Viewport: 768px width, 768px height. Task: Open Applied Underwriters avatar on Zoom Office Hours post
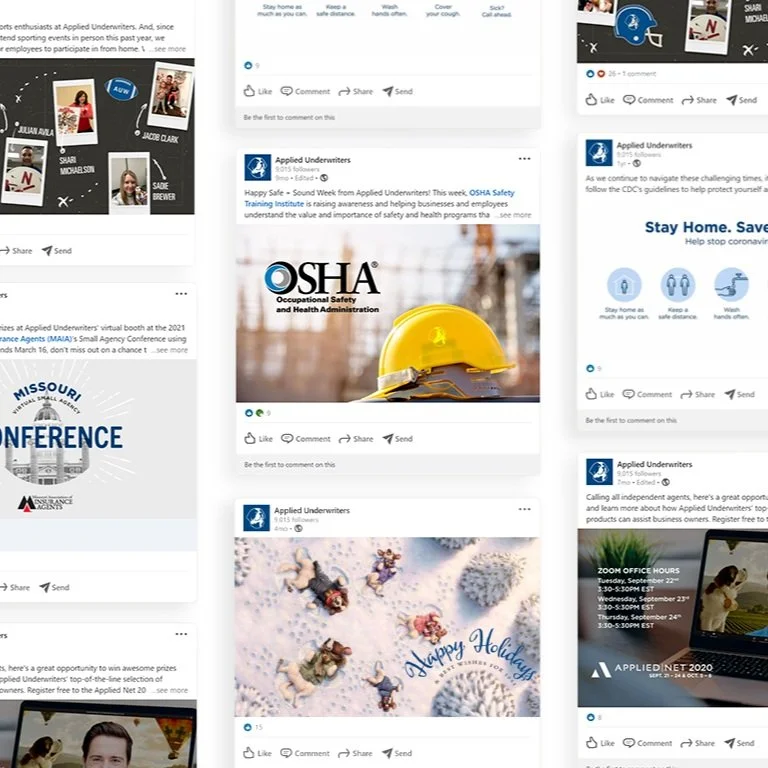599,472
